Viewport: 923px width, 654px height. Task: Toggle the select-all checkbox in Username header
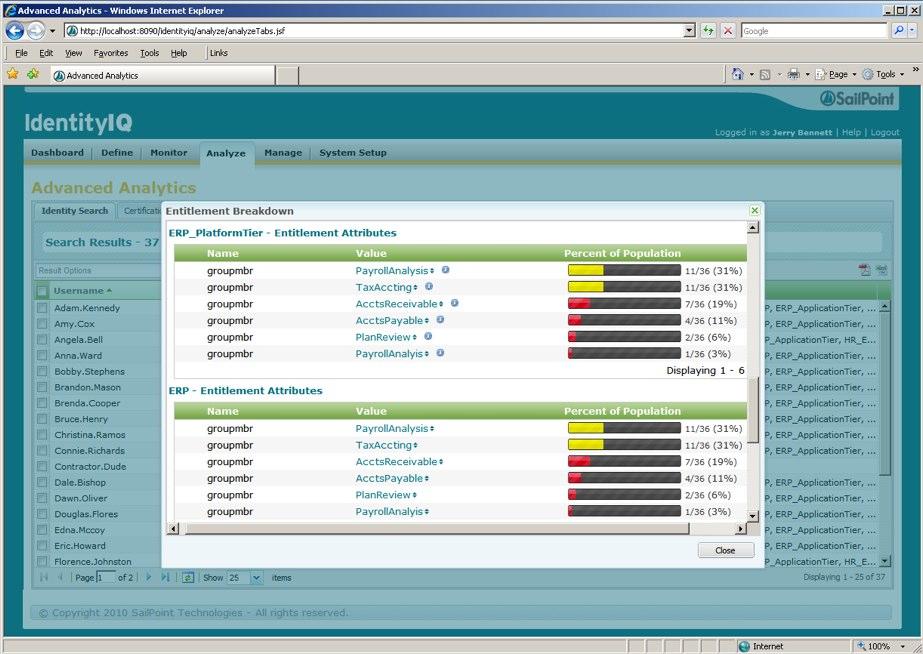(x=42, y=291)
